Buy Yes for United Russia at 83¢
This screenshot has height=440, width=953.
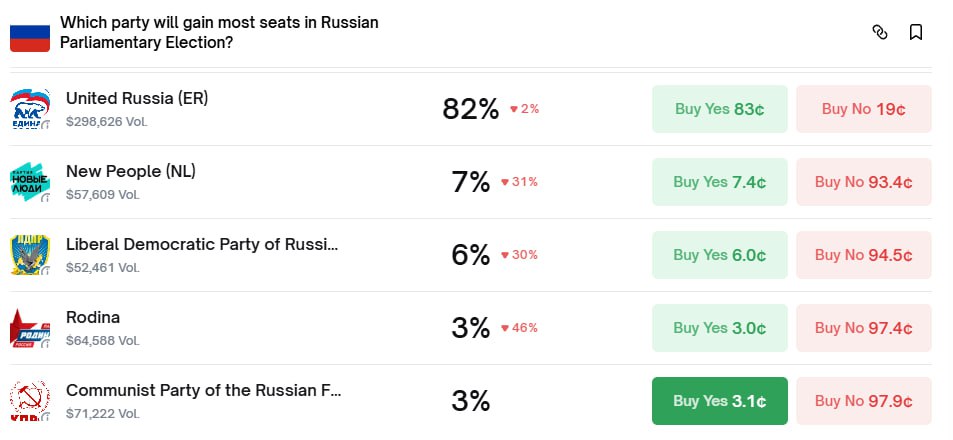pos(720,109)
